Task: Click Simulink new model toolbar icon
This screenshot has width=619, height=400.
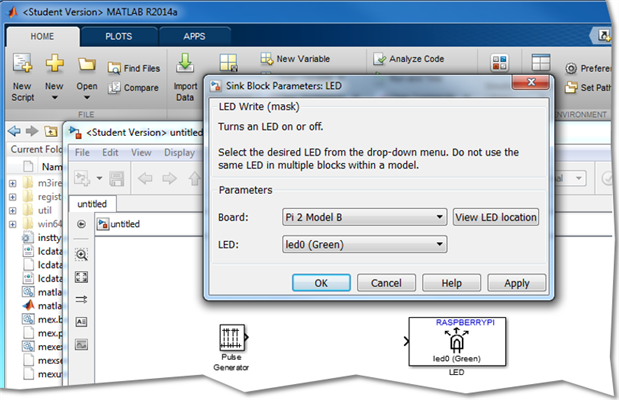Action: coord(82,178)
